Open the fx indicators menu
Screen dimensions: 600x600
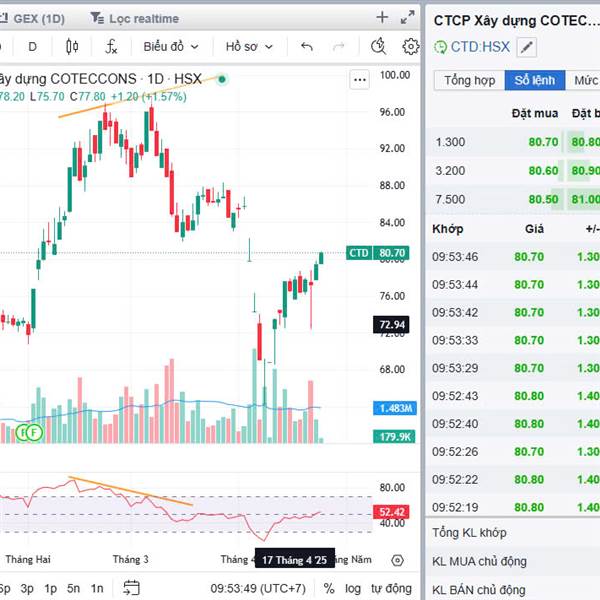point(111,47)
